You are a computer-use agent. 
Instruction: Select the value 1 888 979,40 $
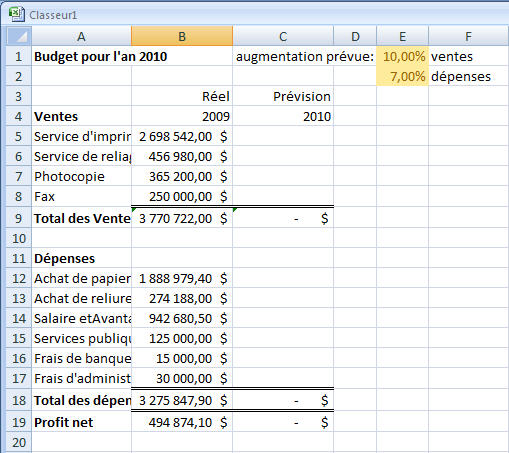pyautogui.click(x=182, y=278)
